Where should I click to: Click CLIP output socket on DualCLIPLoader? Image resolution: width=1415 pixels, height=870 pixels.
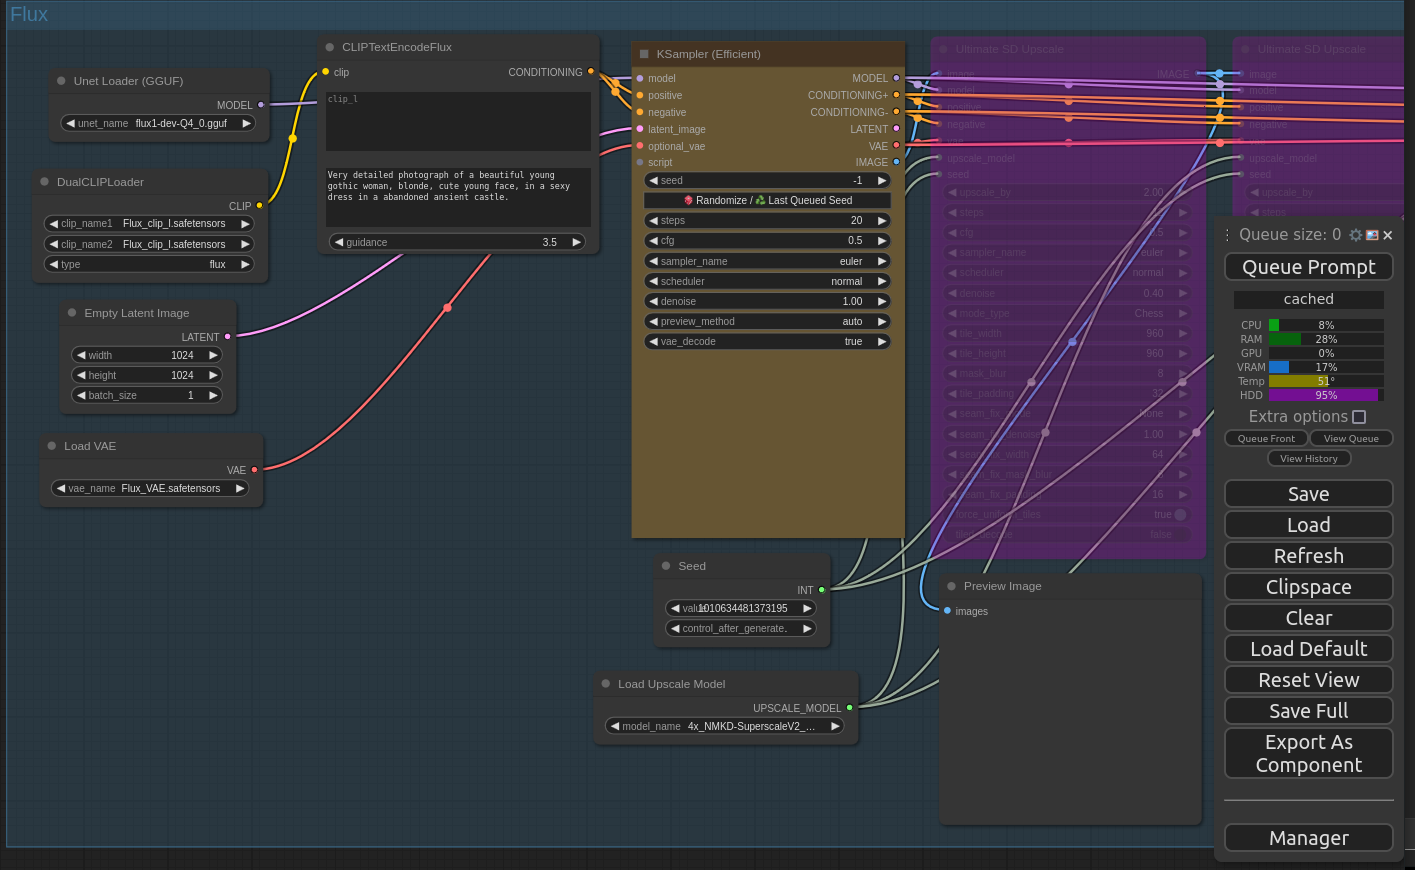(260, 206)
